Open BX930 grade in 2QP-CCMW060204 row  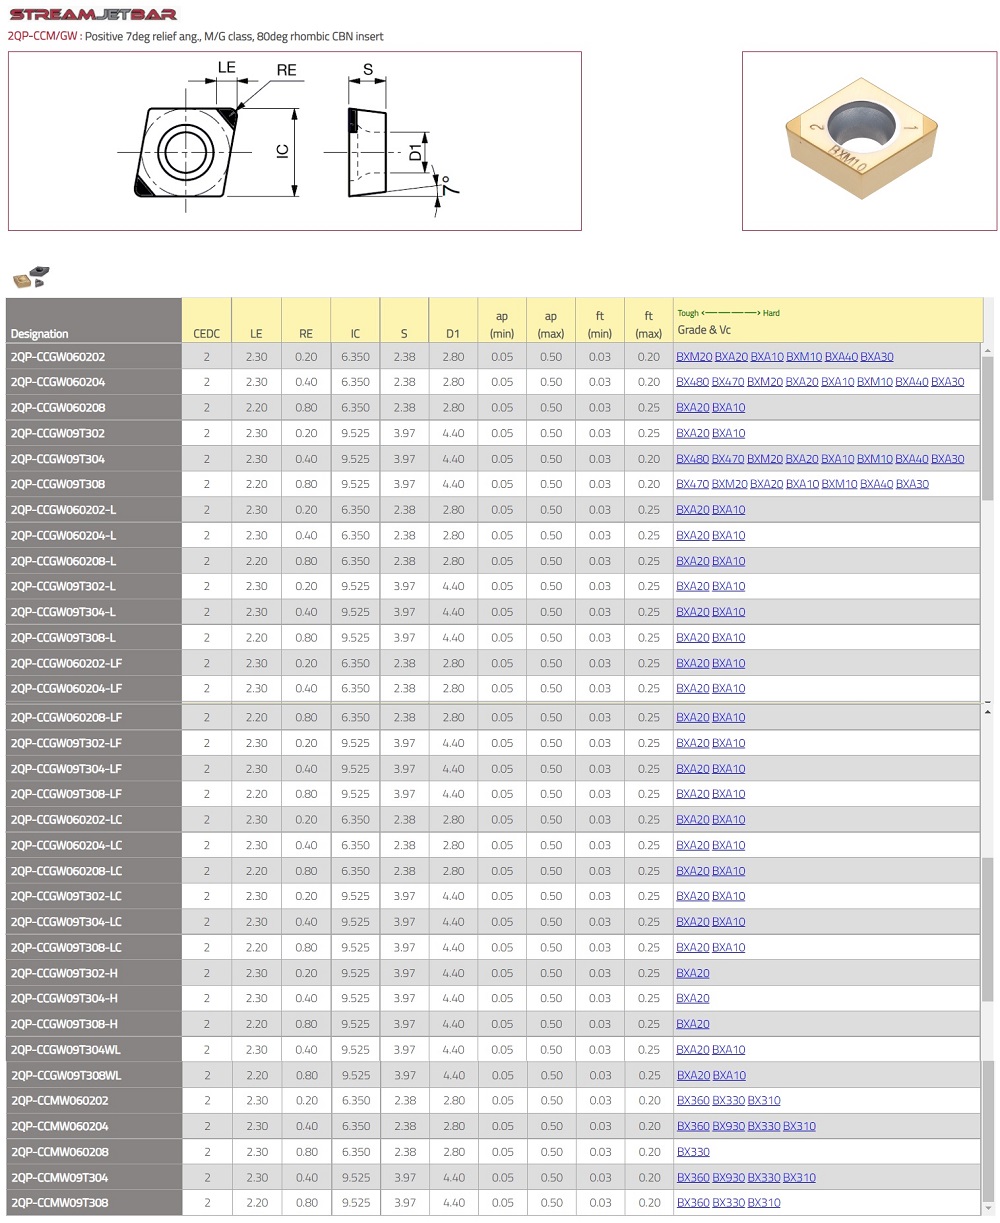click(x=728, y=1127)
